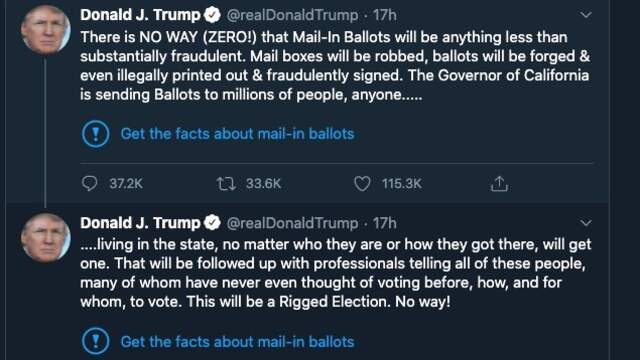Click the reply icon on first tweet

(89, 184)
